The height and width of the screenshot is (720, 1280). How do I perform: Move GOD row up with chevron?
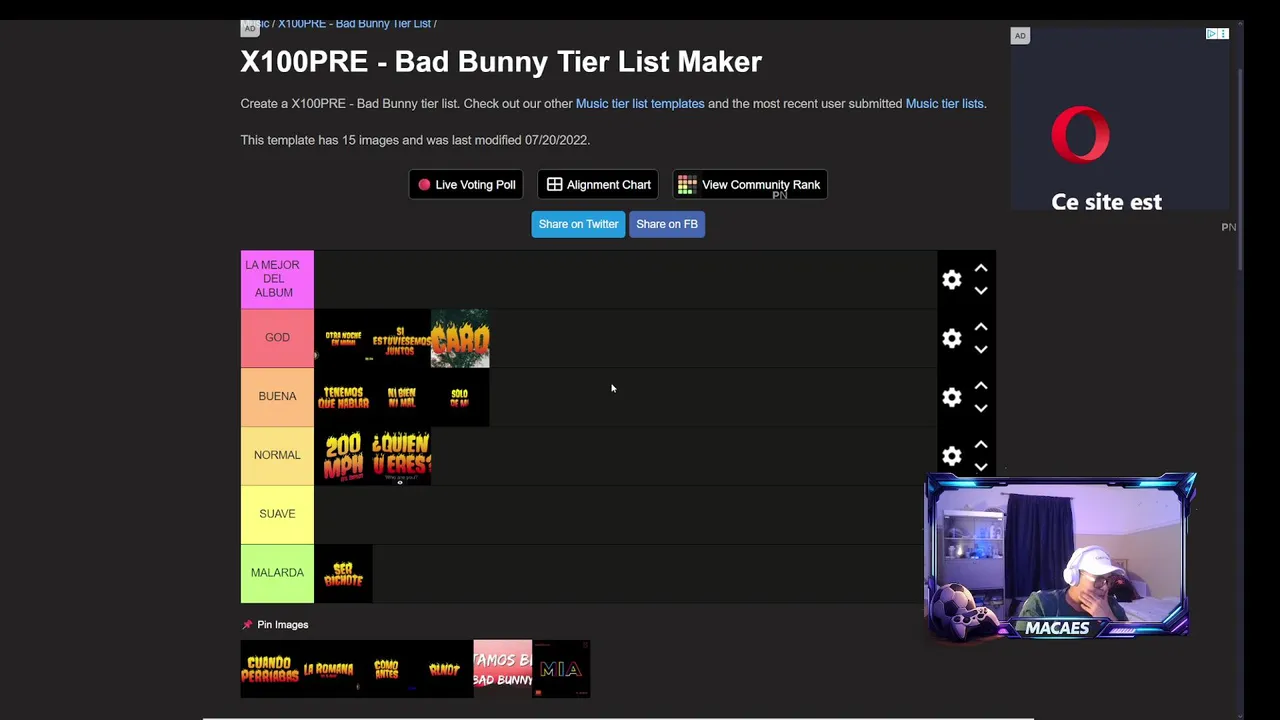981,327
